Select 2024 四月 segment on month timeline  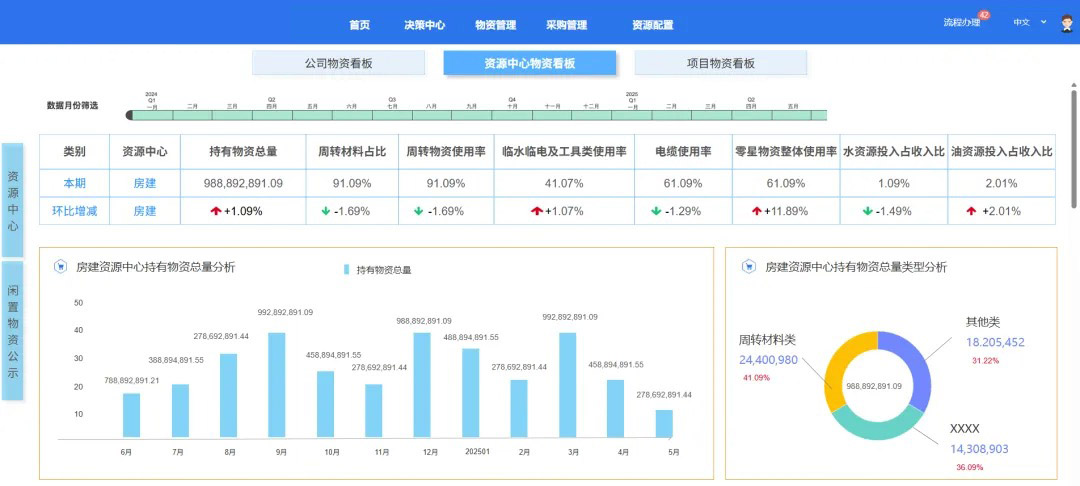[x=272, y=115]
